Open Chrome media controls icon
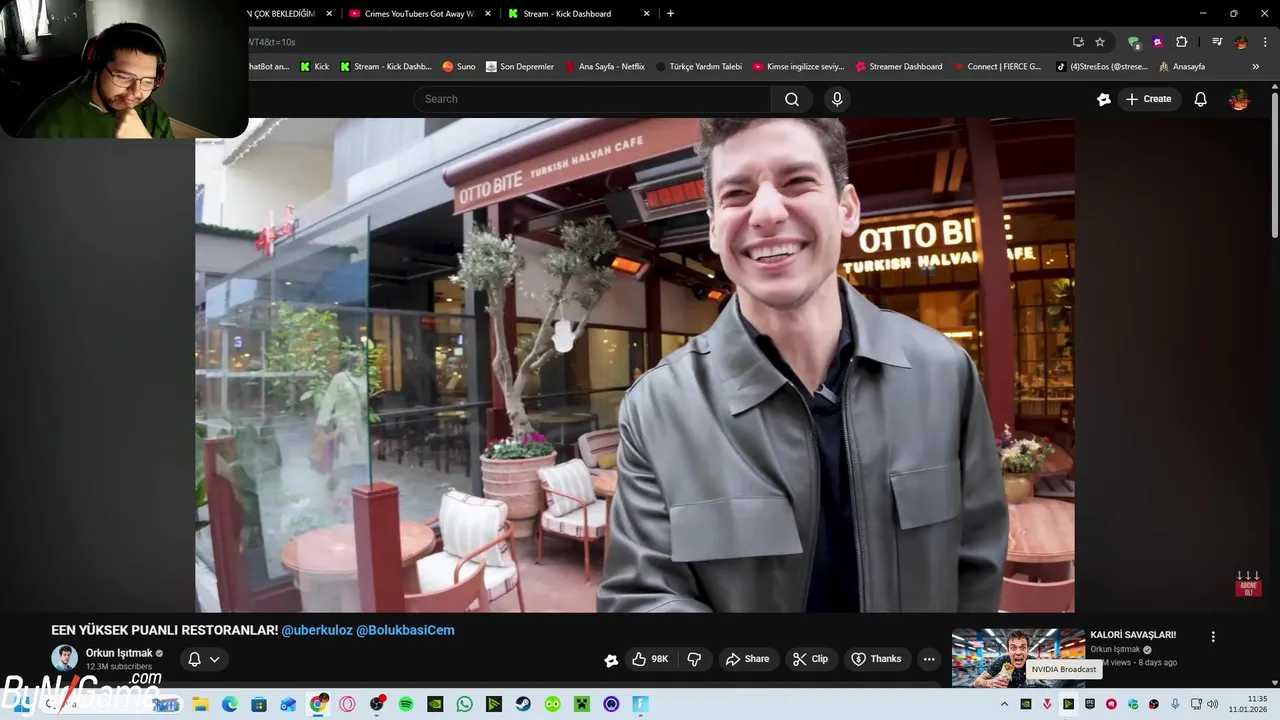The height and width of the screenshot is (720, 1280). coord(1217,42)
